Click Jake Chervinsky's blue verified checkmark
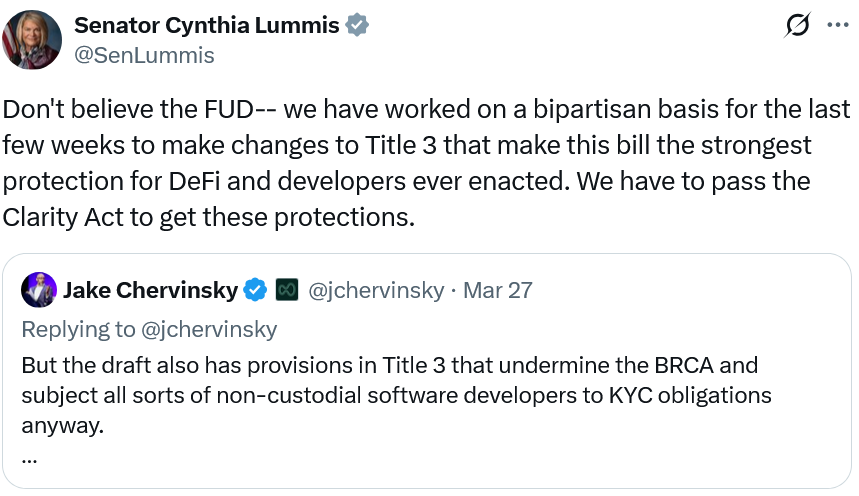This screenshot has height=496, width=859. (256, 291)
